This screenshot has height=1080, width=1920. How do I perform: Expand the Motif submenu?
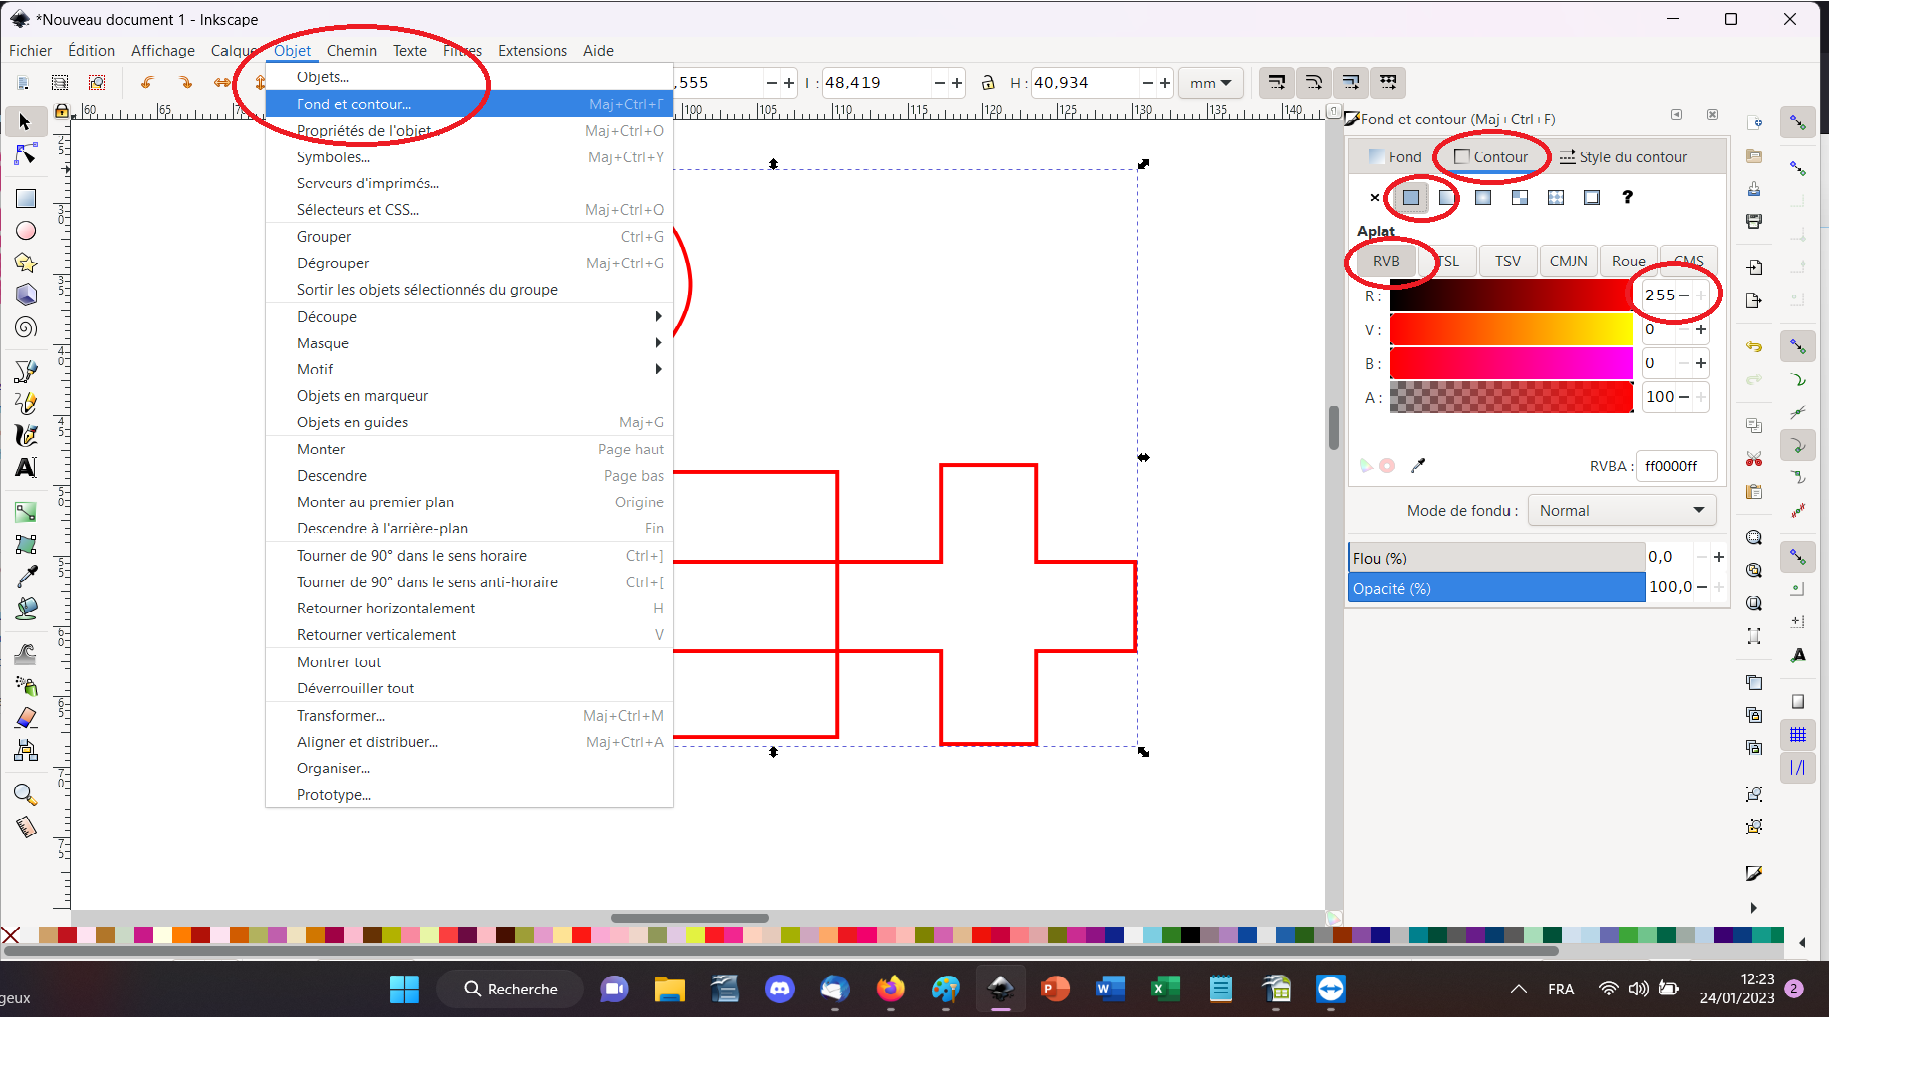[469, 369]
